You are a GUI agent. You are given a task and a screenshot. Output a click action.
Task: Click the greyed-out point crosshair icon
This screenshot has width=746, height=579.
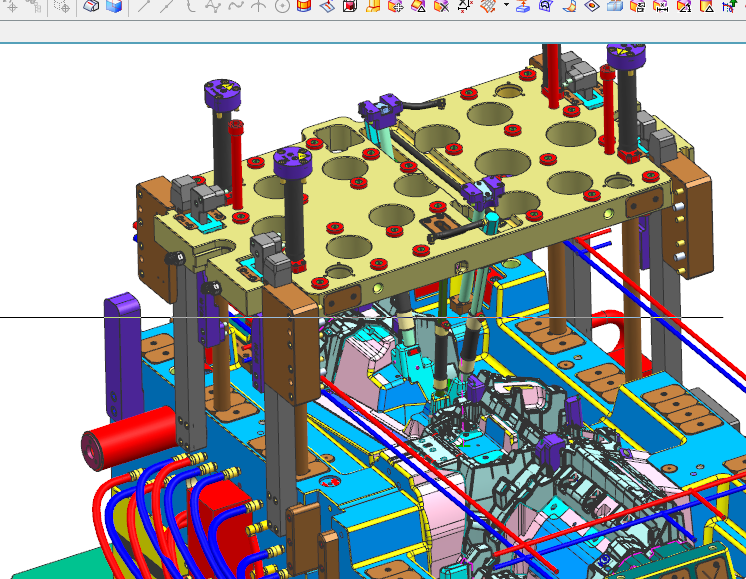tap(10, 6)
